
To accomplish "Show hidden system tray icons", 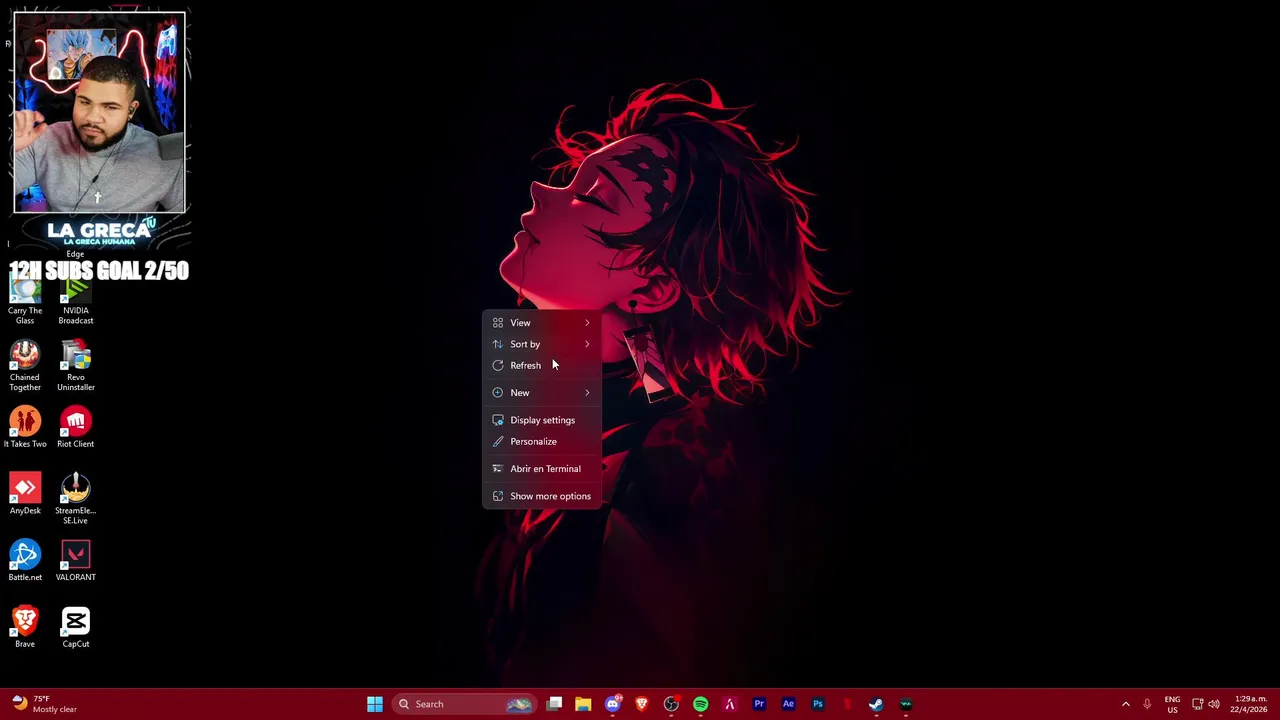I will [x=1125, y=704].
